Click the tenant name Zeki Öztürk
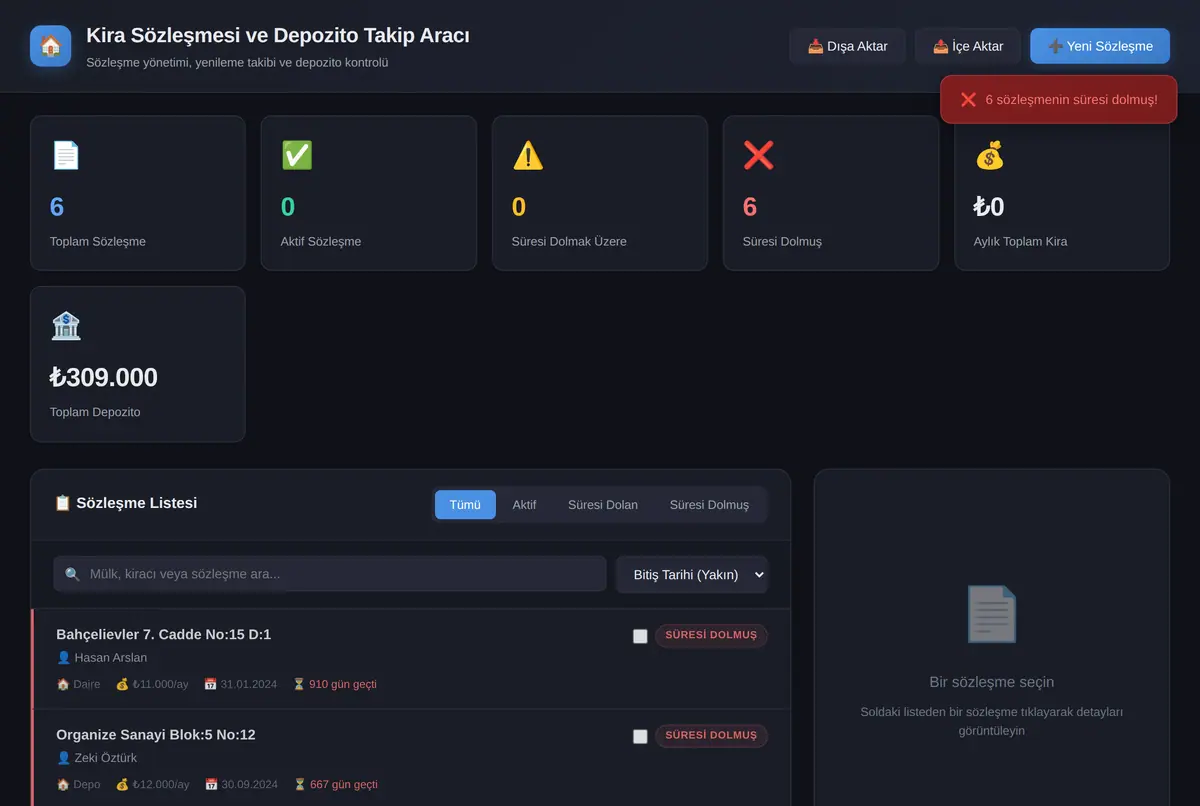 tap(106, 758)
